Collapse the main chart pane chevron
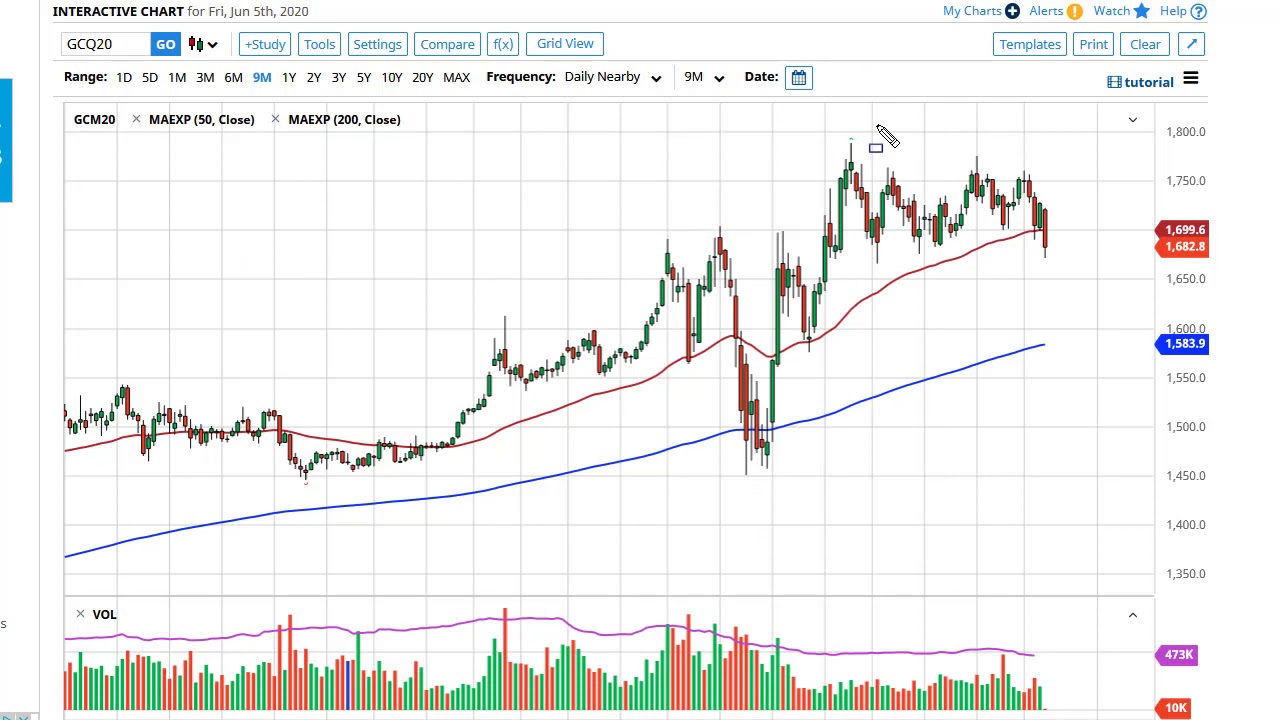Screen dimensions: 1280x720 [x=1133, y=120]
